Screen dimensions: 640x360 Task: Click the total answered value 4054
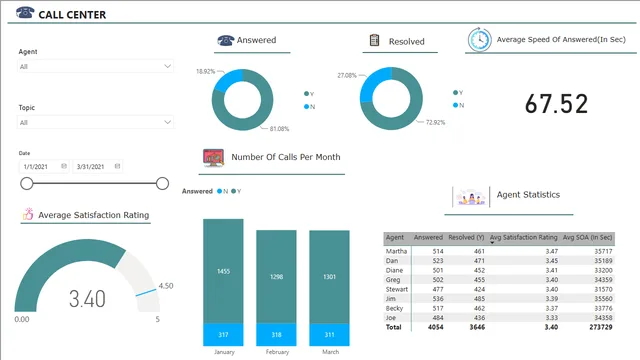(436, 327)
